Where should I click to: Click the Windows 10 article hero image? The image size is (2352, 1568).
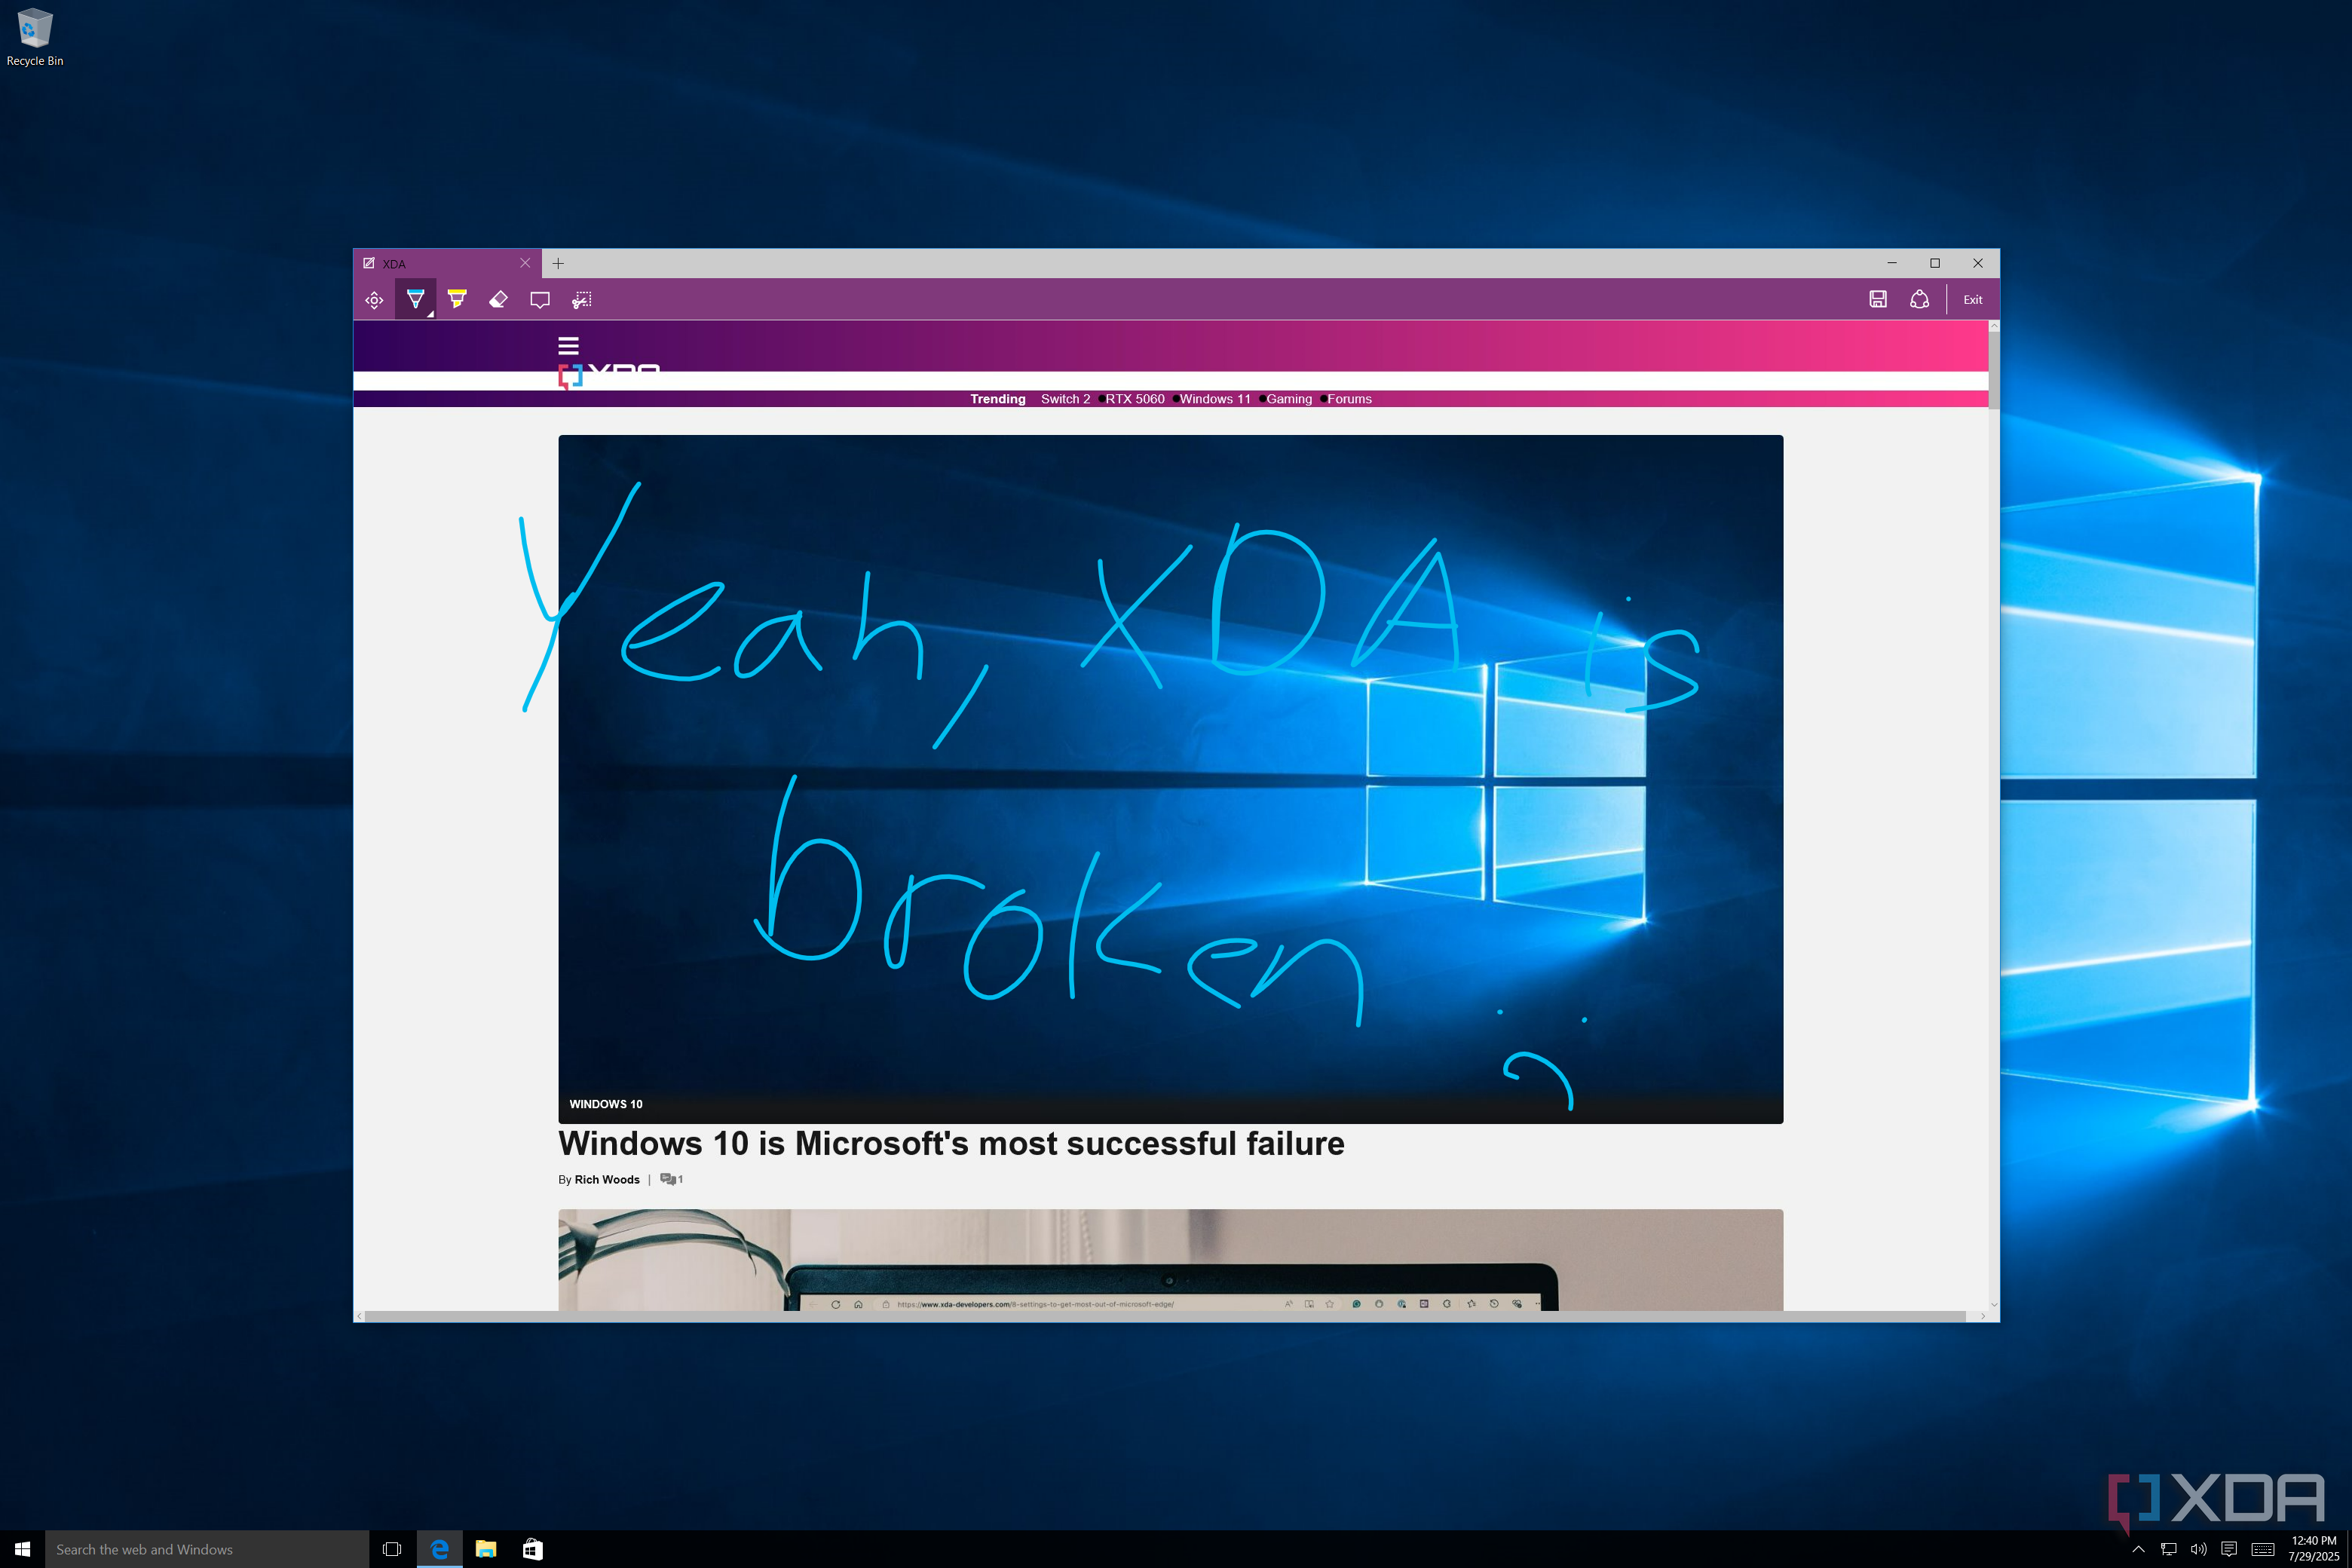coord(1170,779)
